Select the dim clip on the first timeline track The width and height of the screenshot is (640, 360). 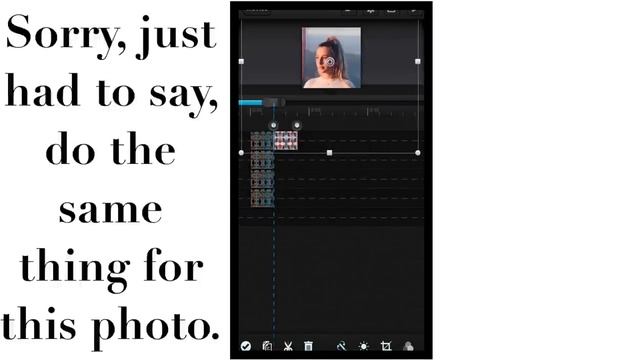pyautogui.click(x=262, y=141)
